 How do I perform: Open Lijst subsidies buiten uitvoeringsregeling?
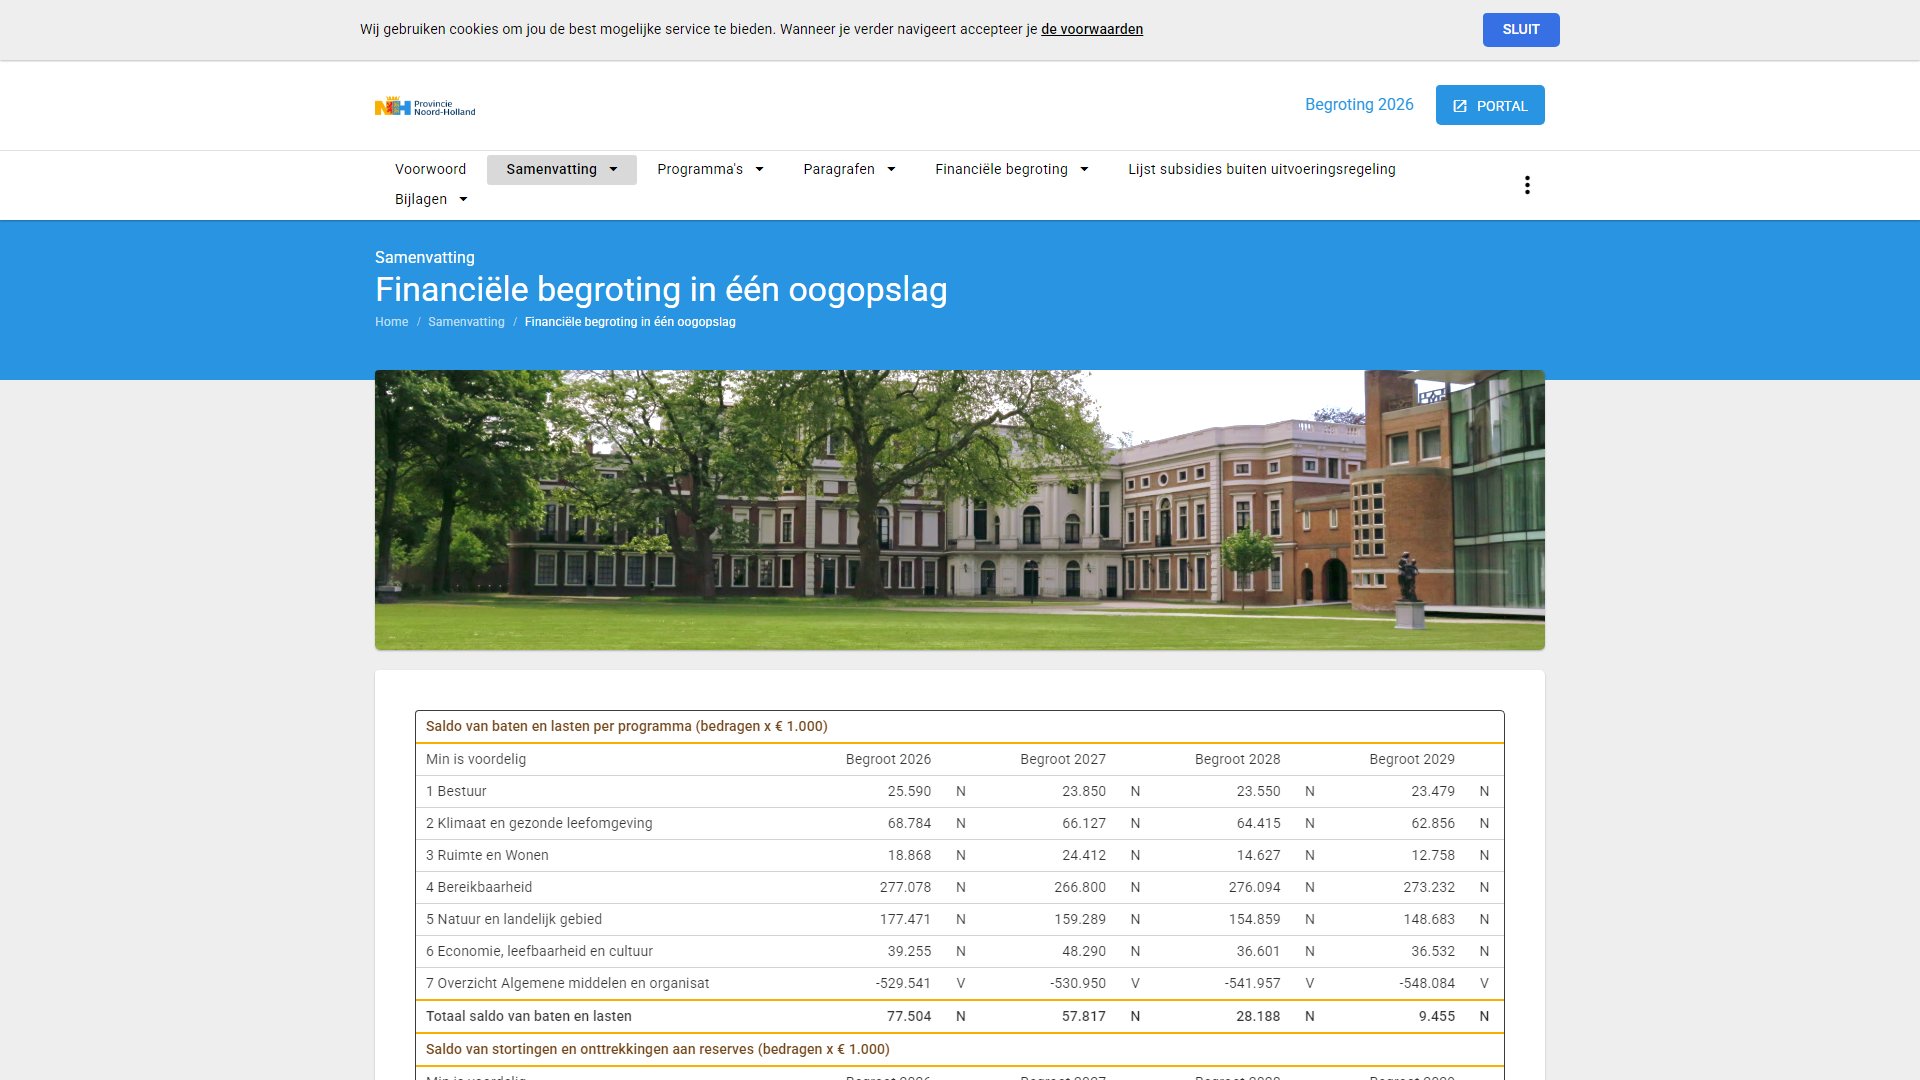pyautogui.click(x=1261, y=170)
